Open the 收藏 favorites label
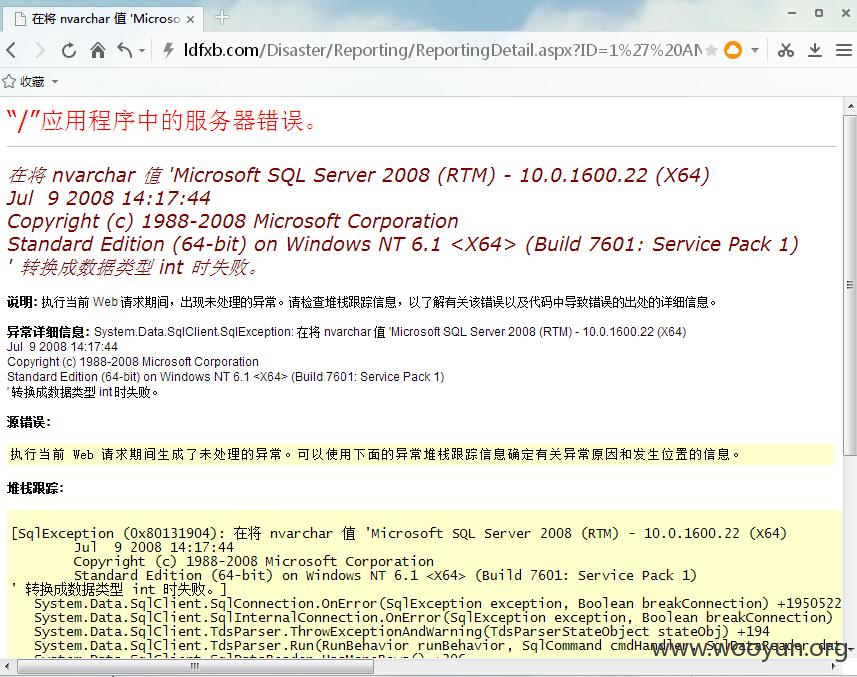The width and height of the screenshot is (857, 677). coord(32,81)
